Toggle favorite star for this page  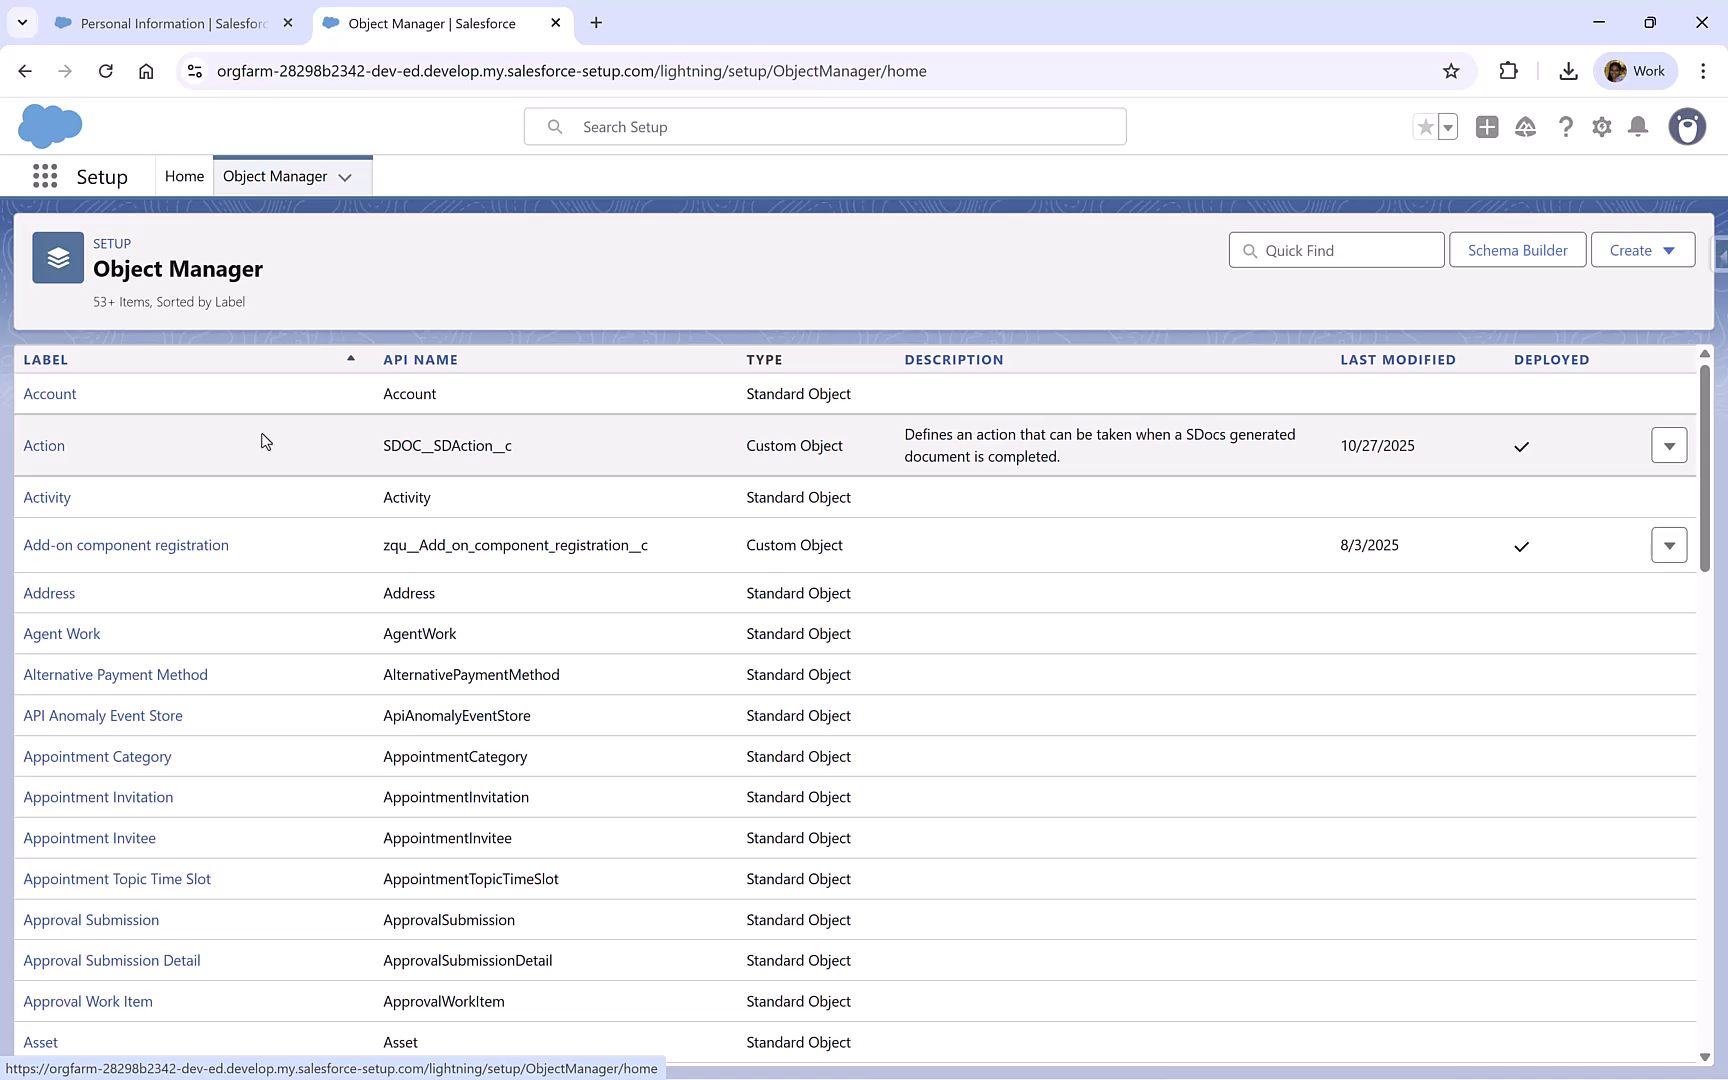(x=1425, y=127)
